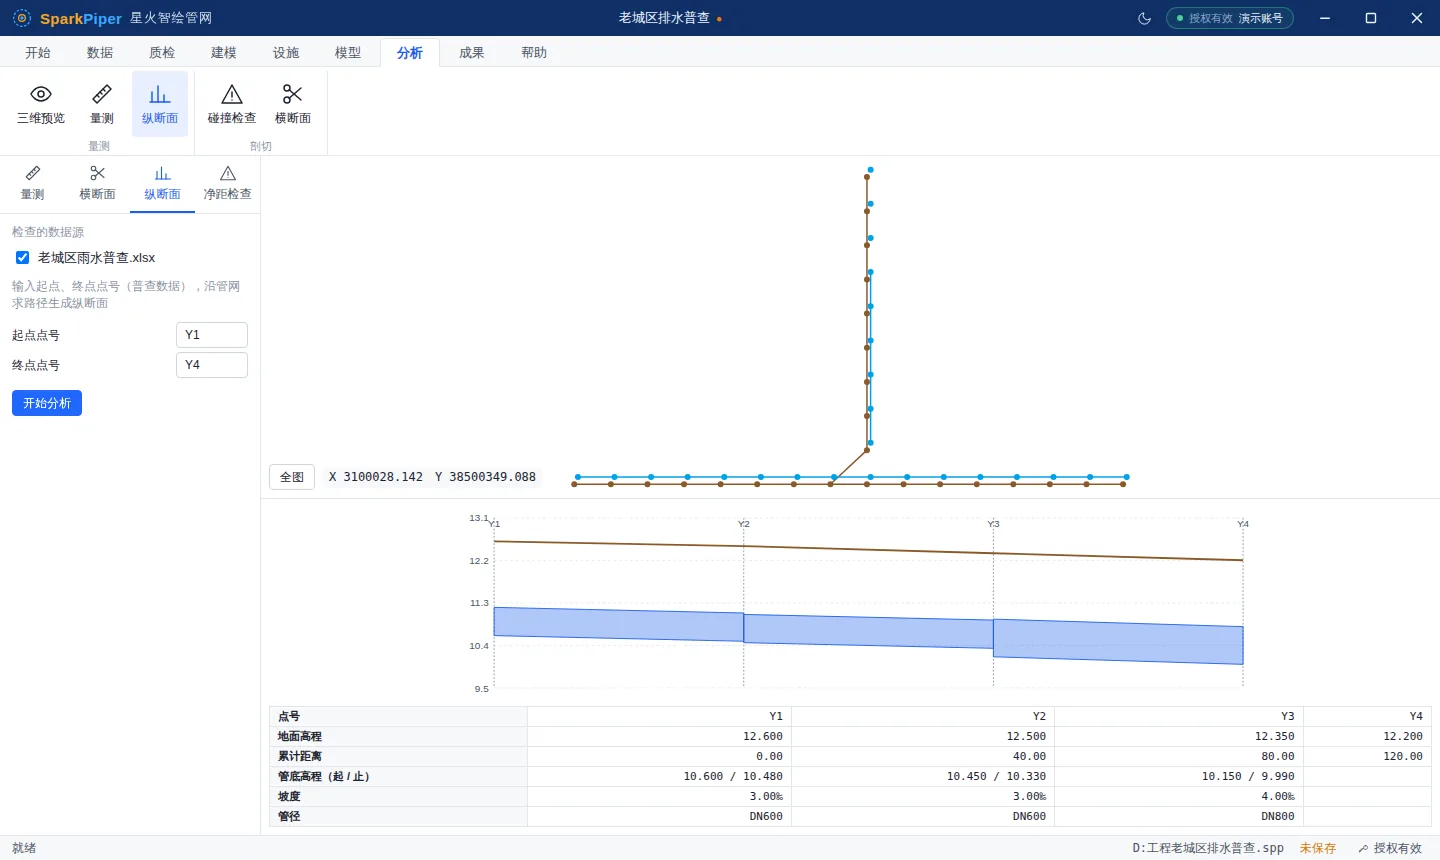The image size is (1440, 860).
Task: Click 全图 full extent button
Action: (292, 477)
